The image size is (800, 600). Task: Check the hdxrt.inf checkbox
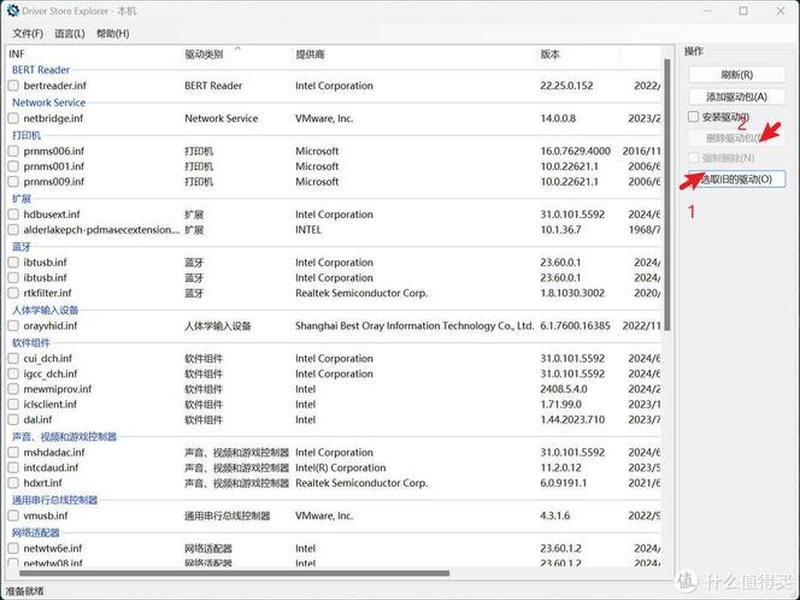tap(13, 483)
